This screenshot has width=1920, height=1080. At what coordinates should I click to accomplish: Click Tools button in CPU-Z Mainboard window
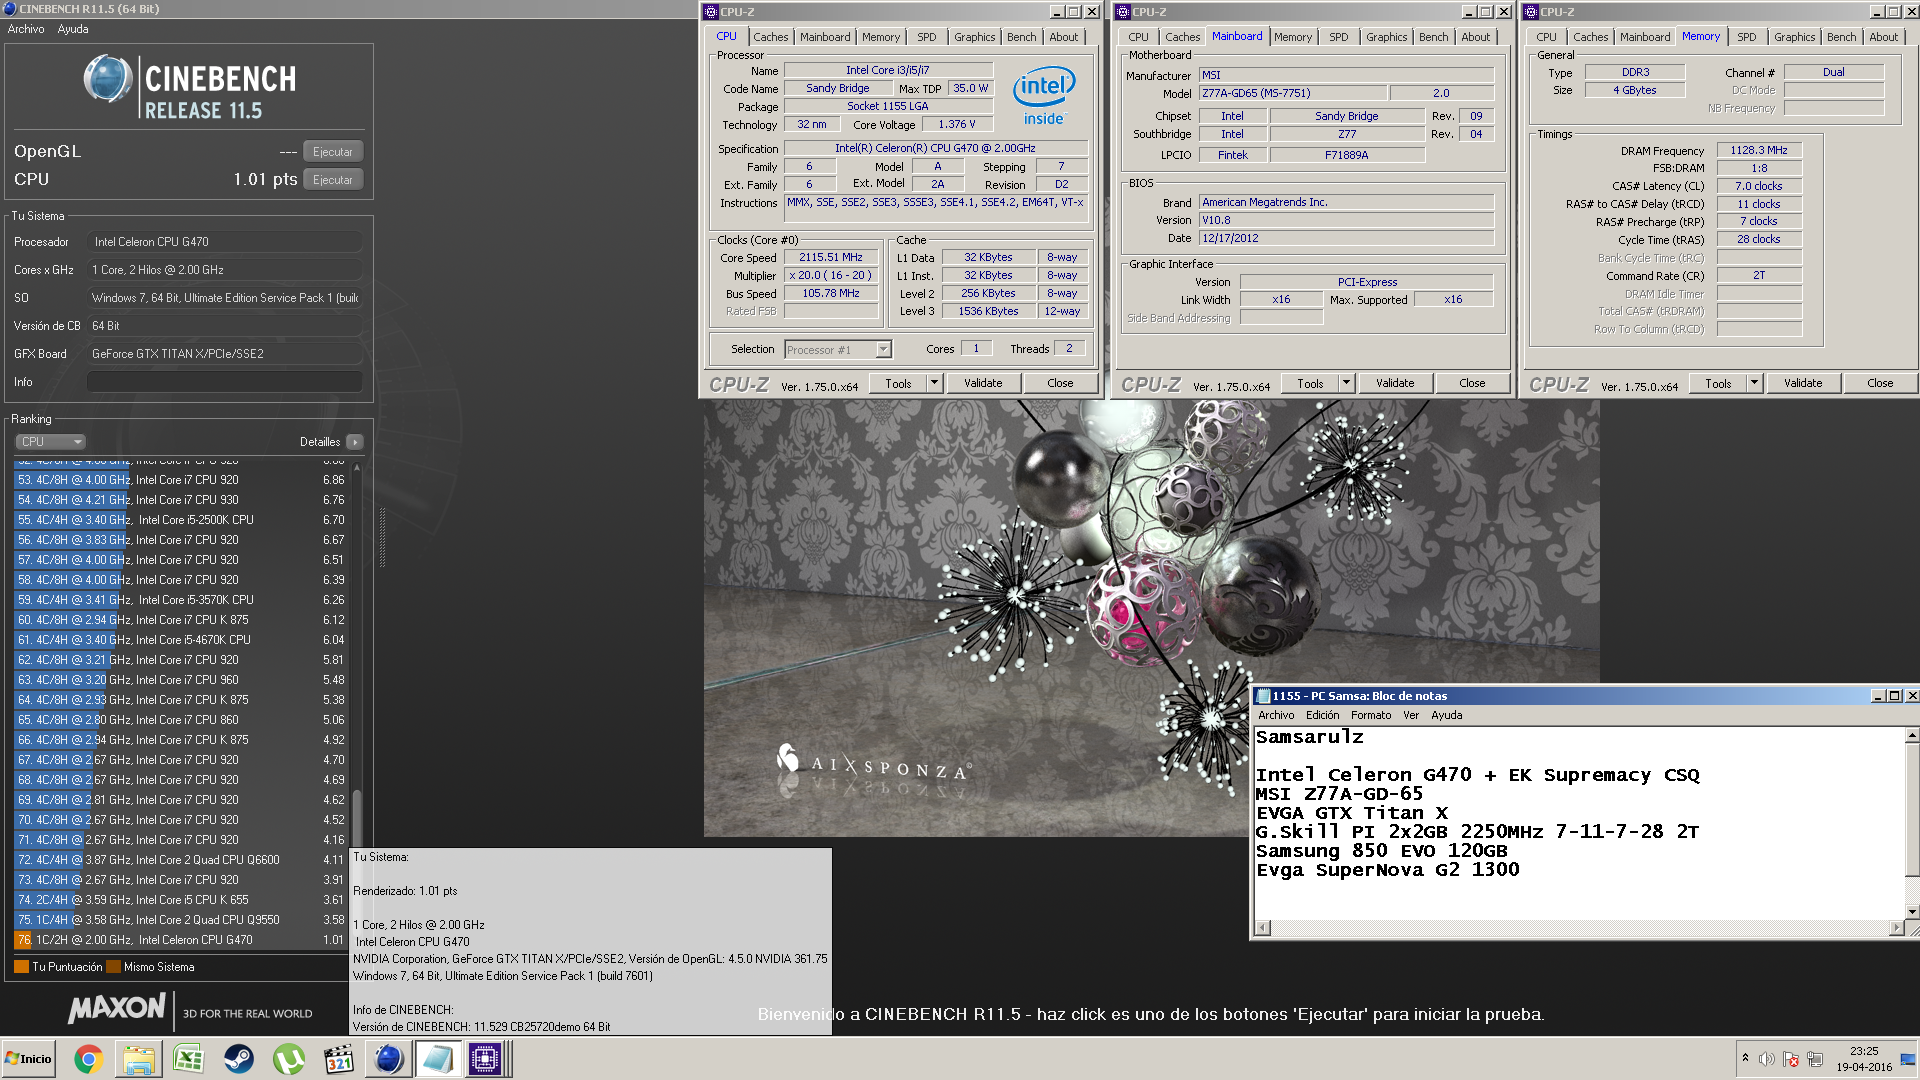click(x=1310, y=383)
